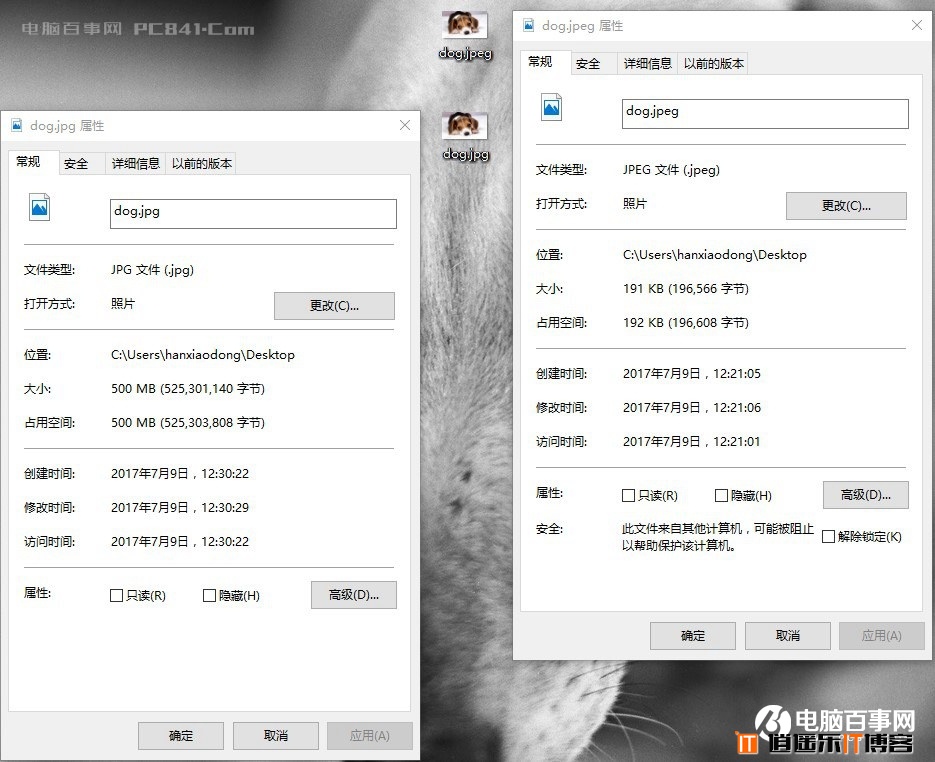935x762 pixels.
Task: Confirm with 确定 in dog.jpg properties
Action: [181, 736]
